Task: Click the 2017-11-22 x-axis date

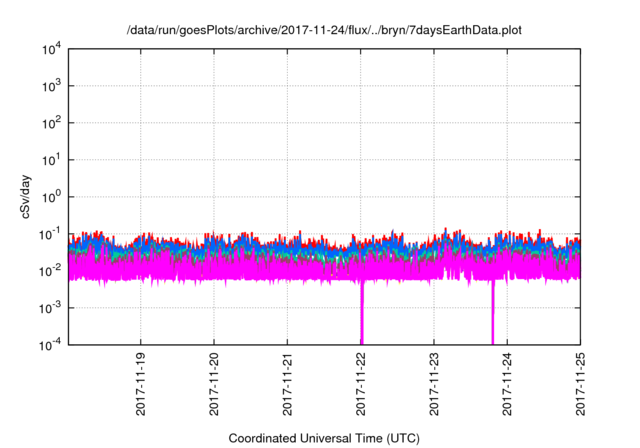Action: (361, 384)
